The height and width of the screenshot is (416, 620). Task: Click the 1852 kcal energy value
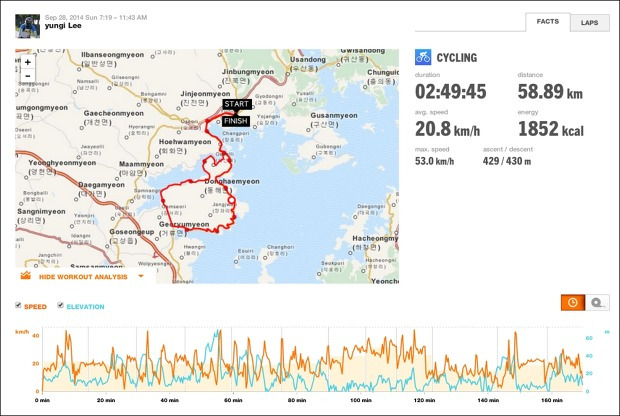tap(551, 129)
